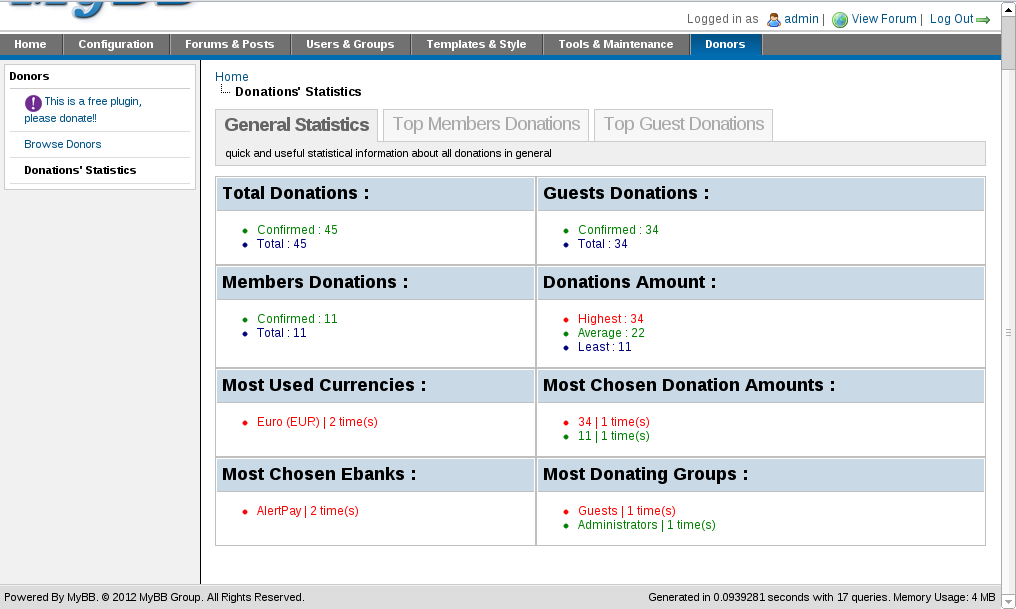Click 'Highest : 34' donation amount
The height and width of the screenshot is (609, 1016).
pos(610,318)
